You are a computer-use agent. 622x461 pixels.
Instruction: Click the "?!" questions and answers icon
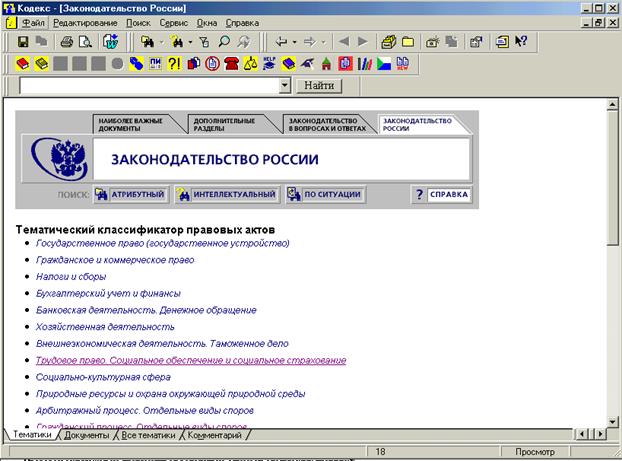(x=174, y=63)
